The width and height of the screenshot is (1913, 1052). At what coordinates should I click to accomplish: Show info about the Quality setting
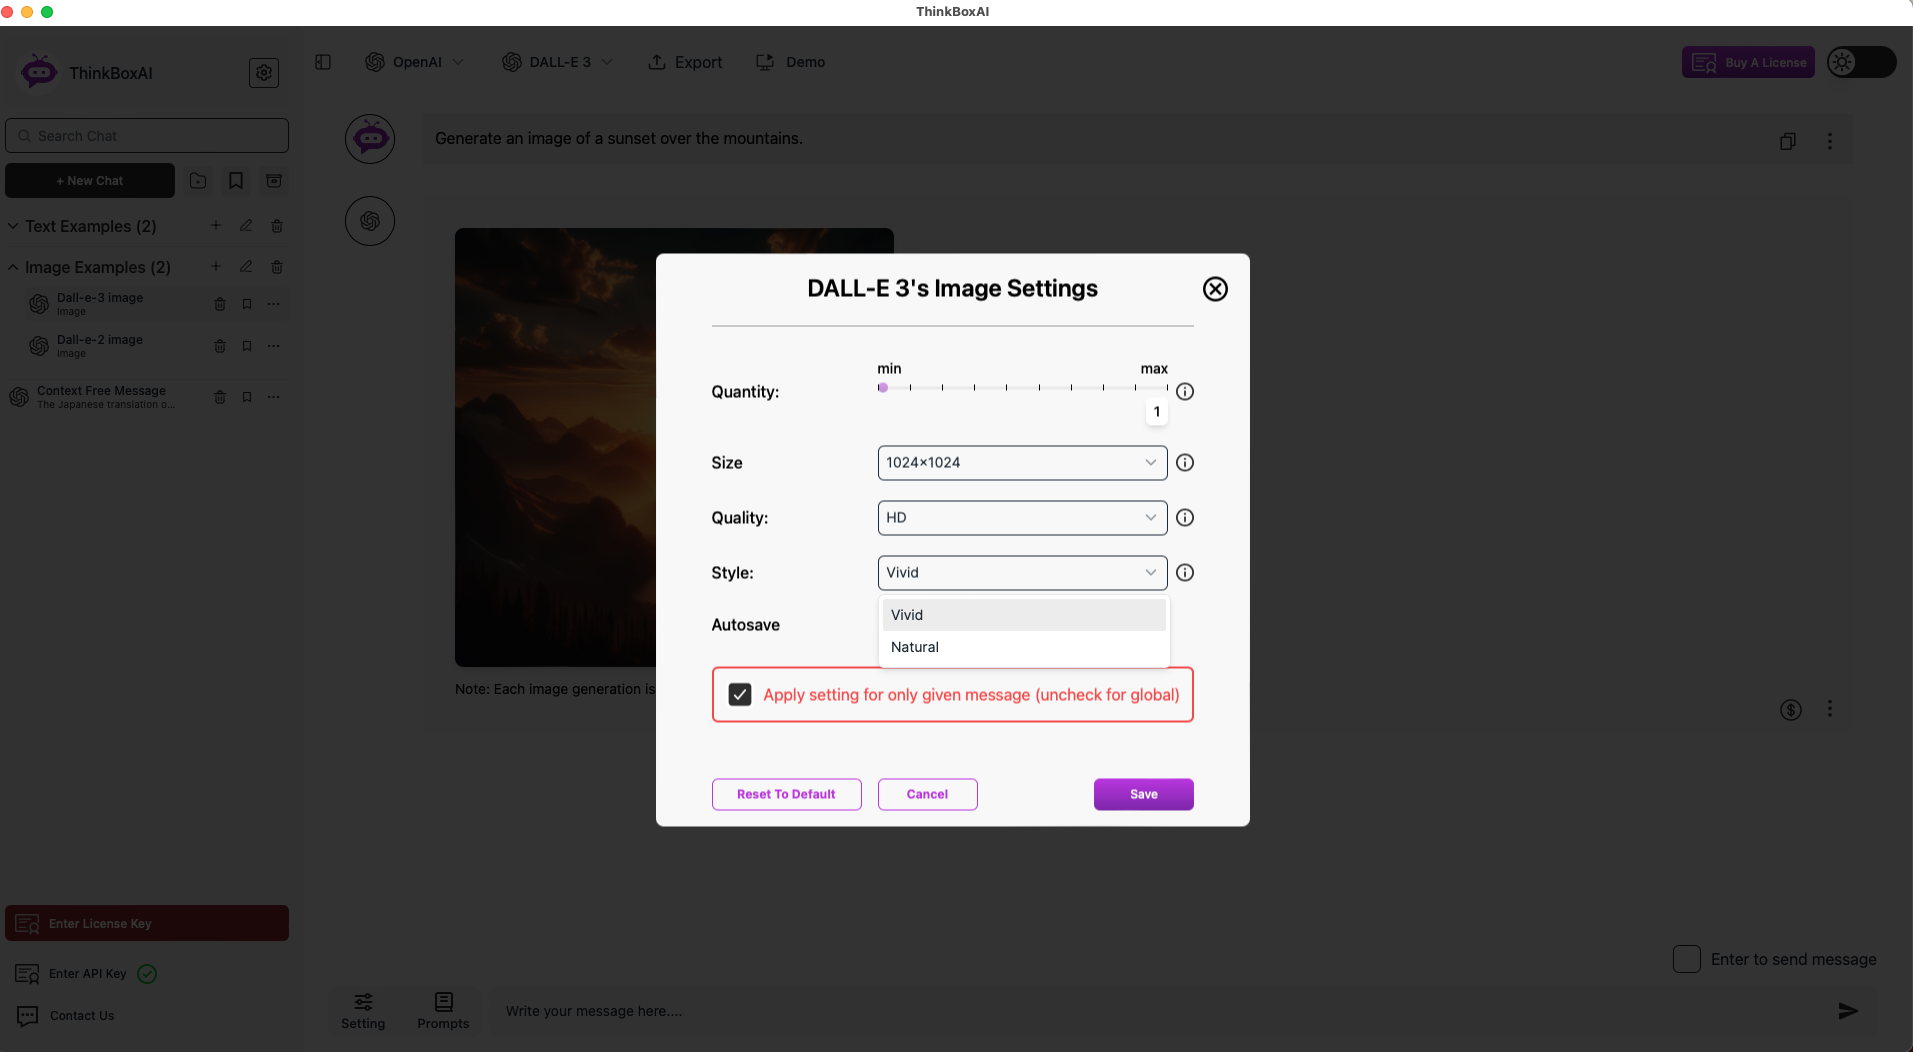tap(1185, 518)
